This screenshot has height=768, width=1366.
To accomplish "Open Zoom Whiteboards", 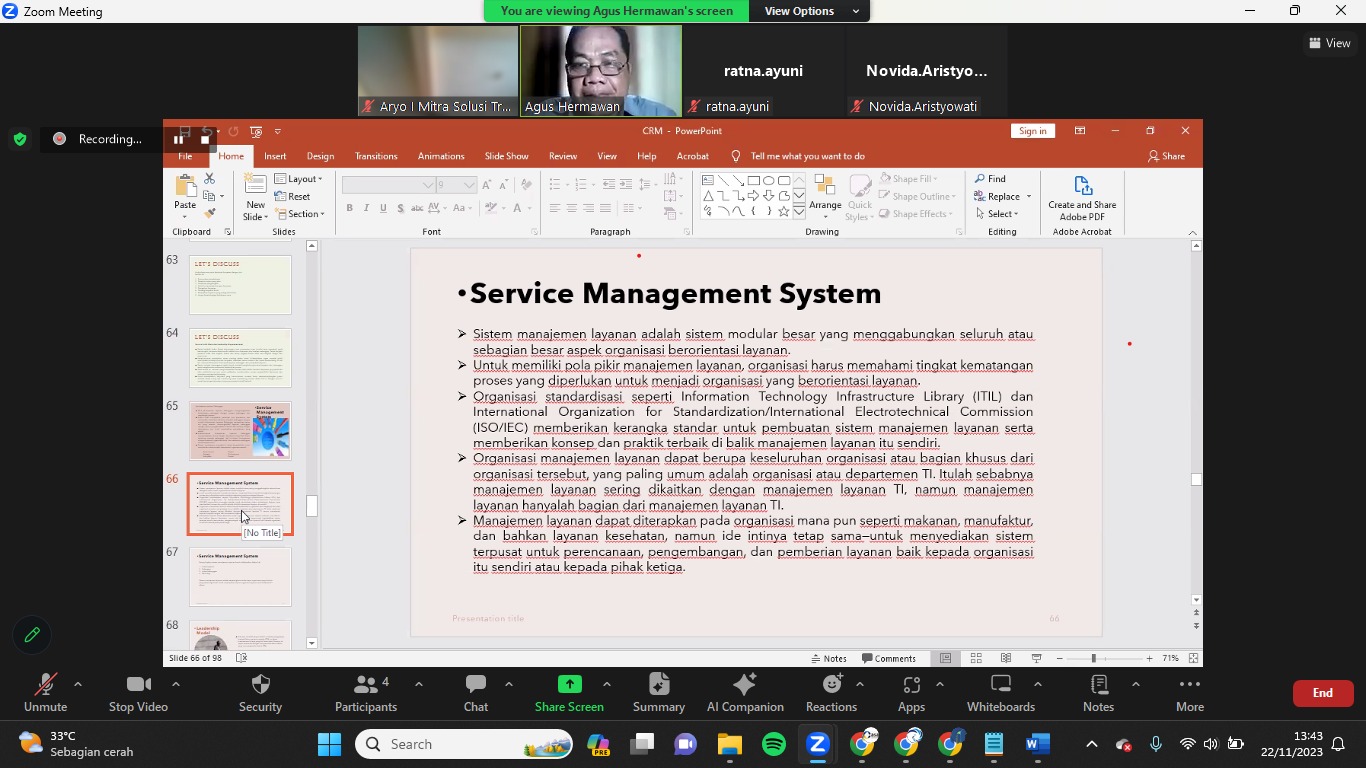I will [1001, 692].
